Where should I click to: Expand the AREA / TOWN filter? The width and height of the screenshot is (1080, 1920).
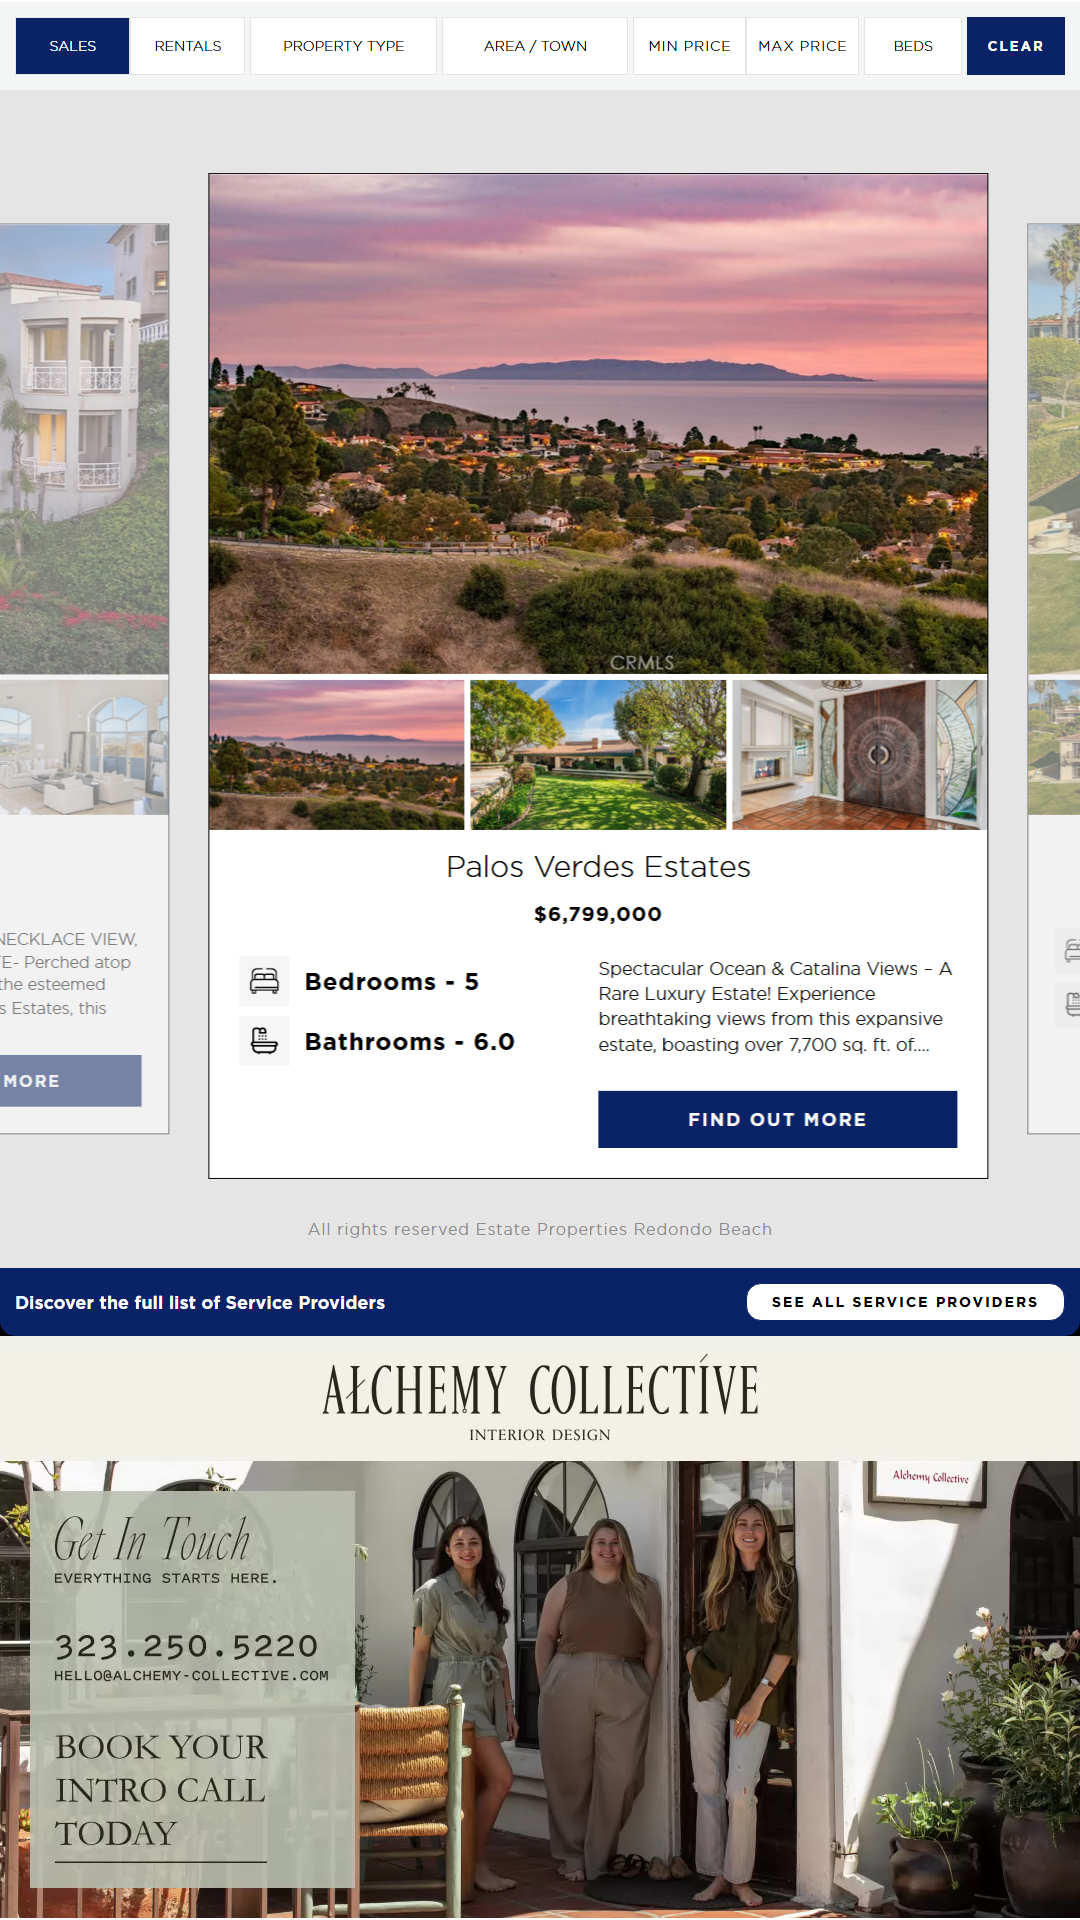535,46
